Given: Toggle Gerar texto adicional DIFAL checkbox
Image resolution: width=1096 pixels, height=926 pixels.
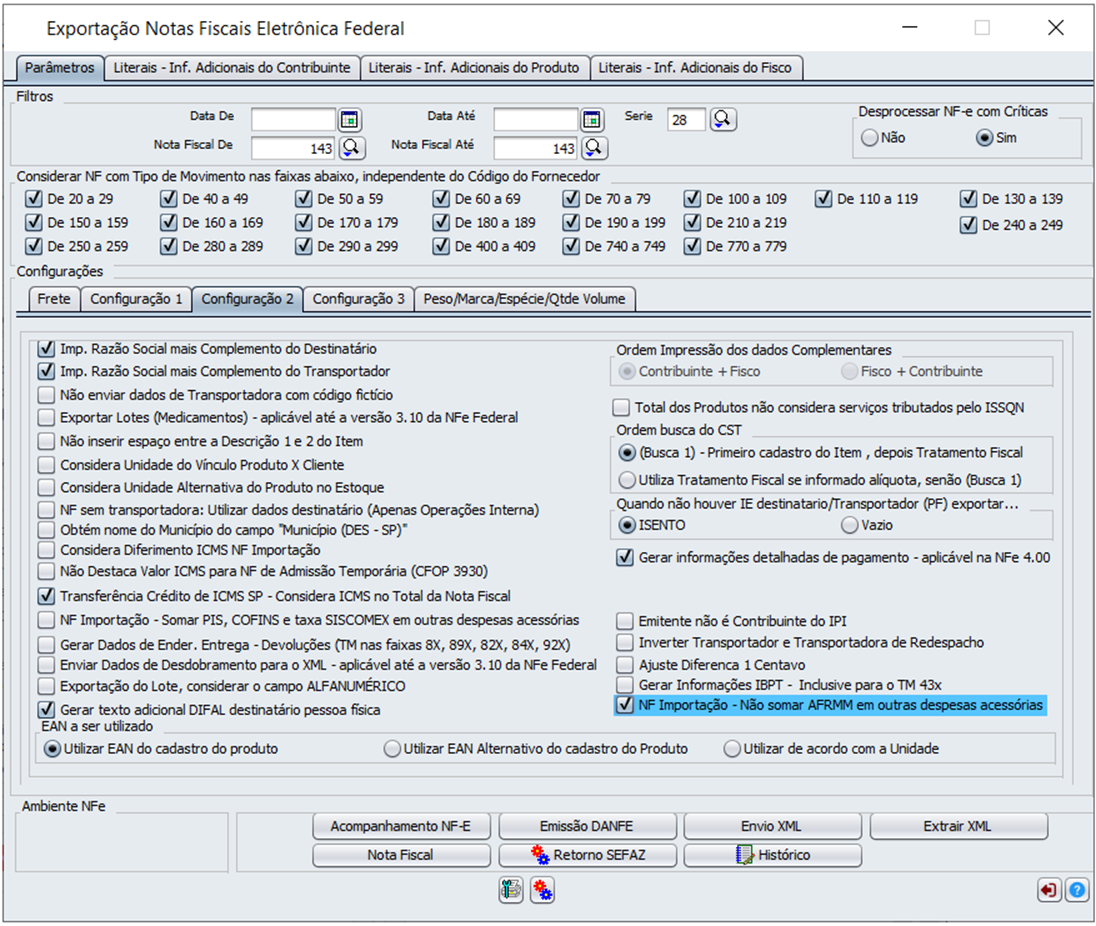Looking at the screenshot, I should pyautogui.click(x=46, y=709).
